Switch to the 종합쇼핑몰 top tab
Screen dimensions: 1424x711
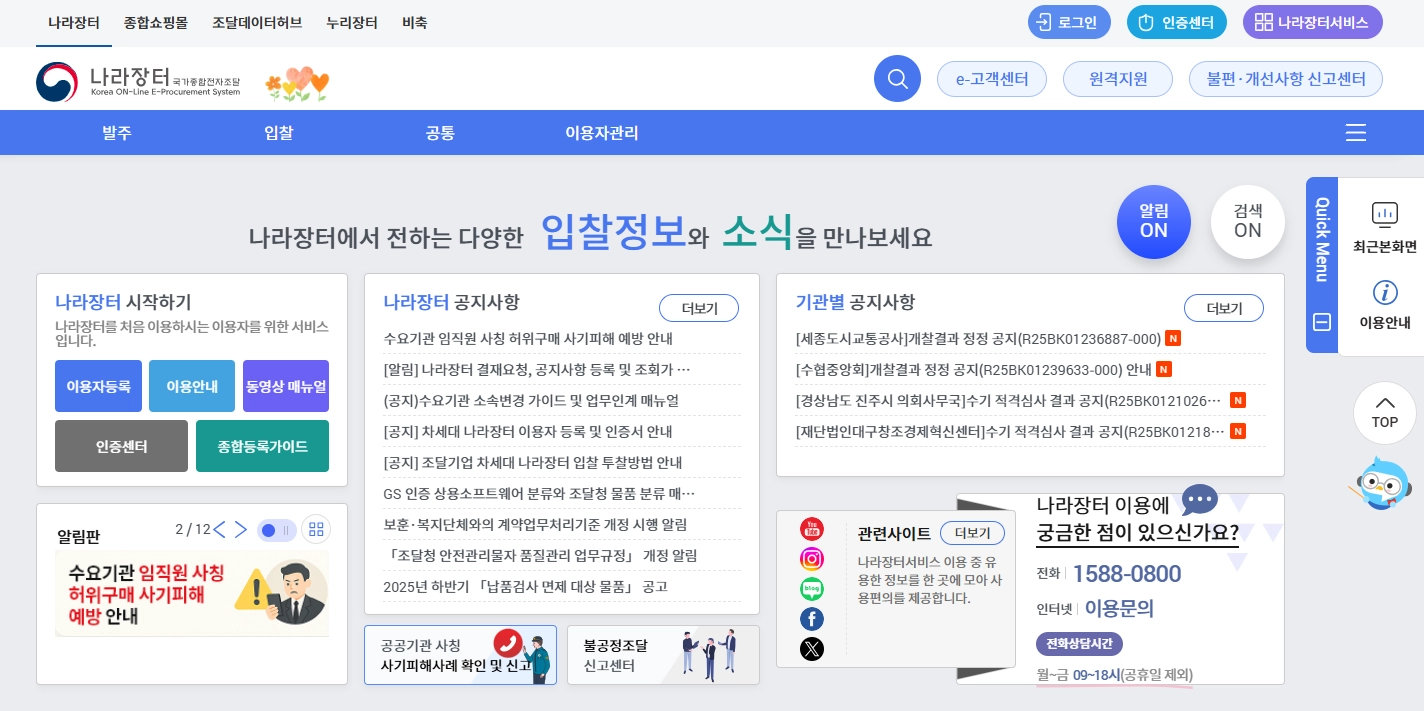point(156,22)
